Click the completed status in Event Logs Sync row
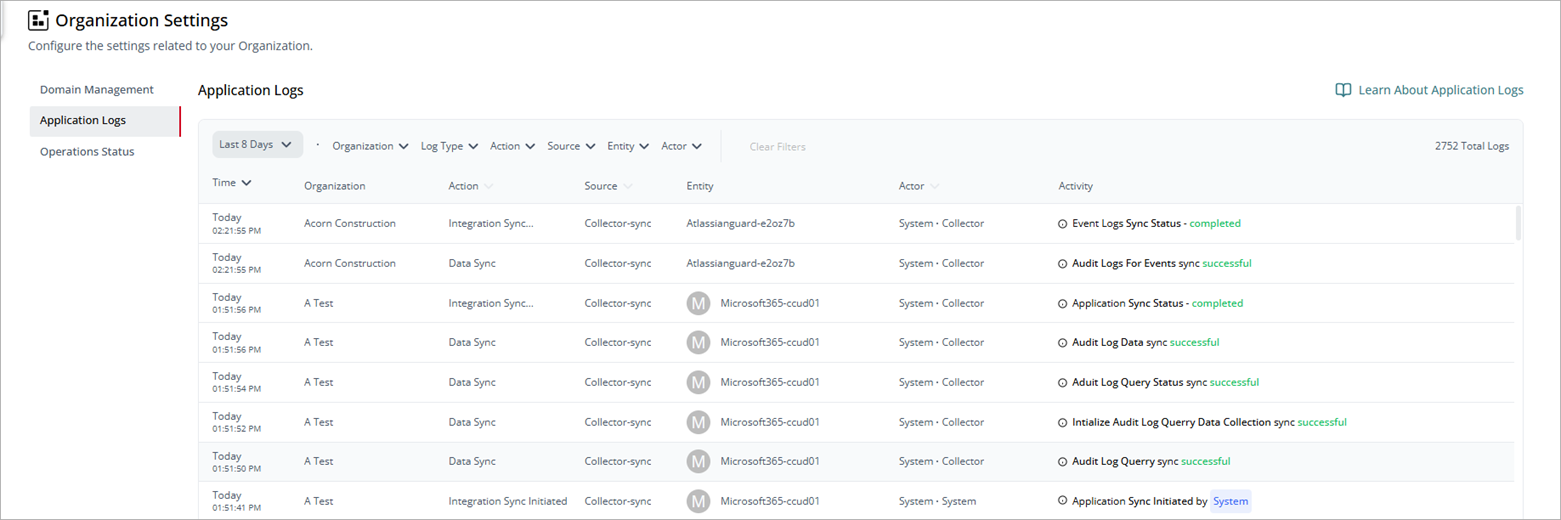1561x520 pixels. pos(1215,223)
